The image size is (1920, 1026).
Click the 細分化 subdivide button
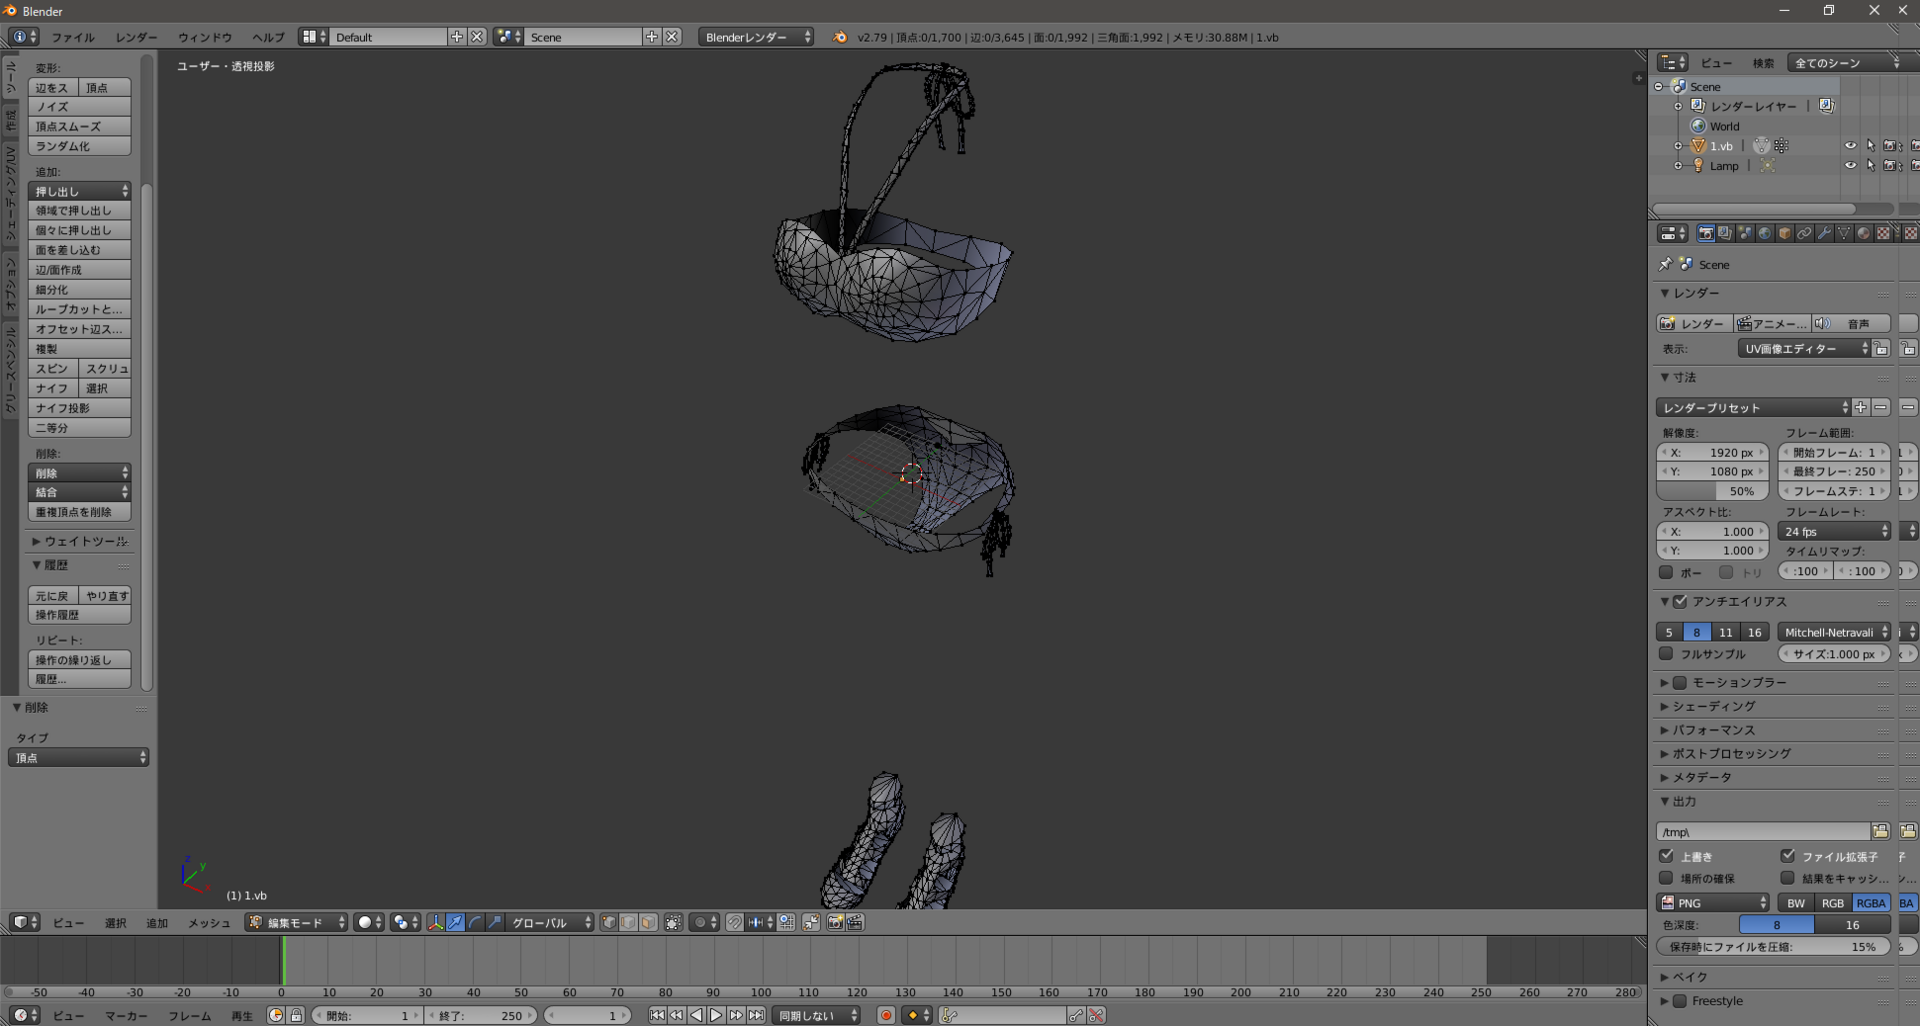click(80, 289)
